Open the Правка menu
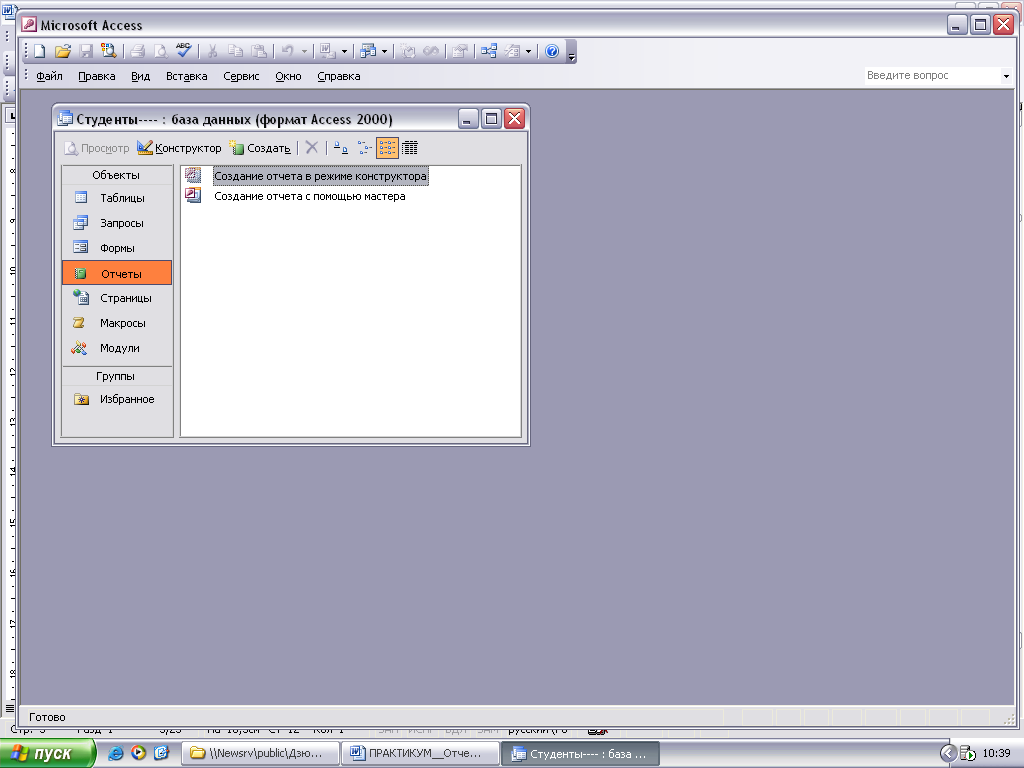Viewport: 1024px width, 768px height. point(97,76)
